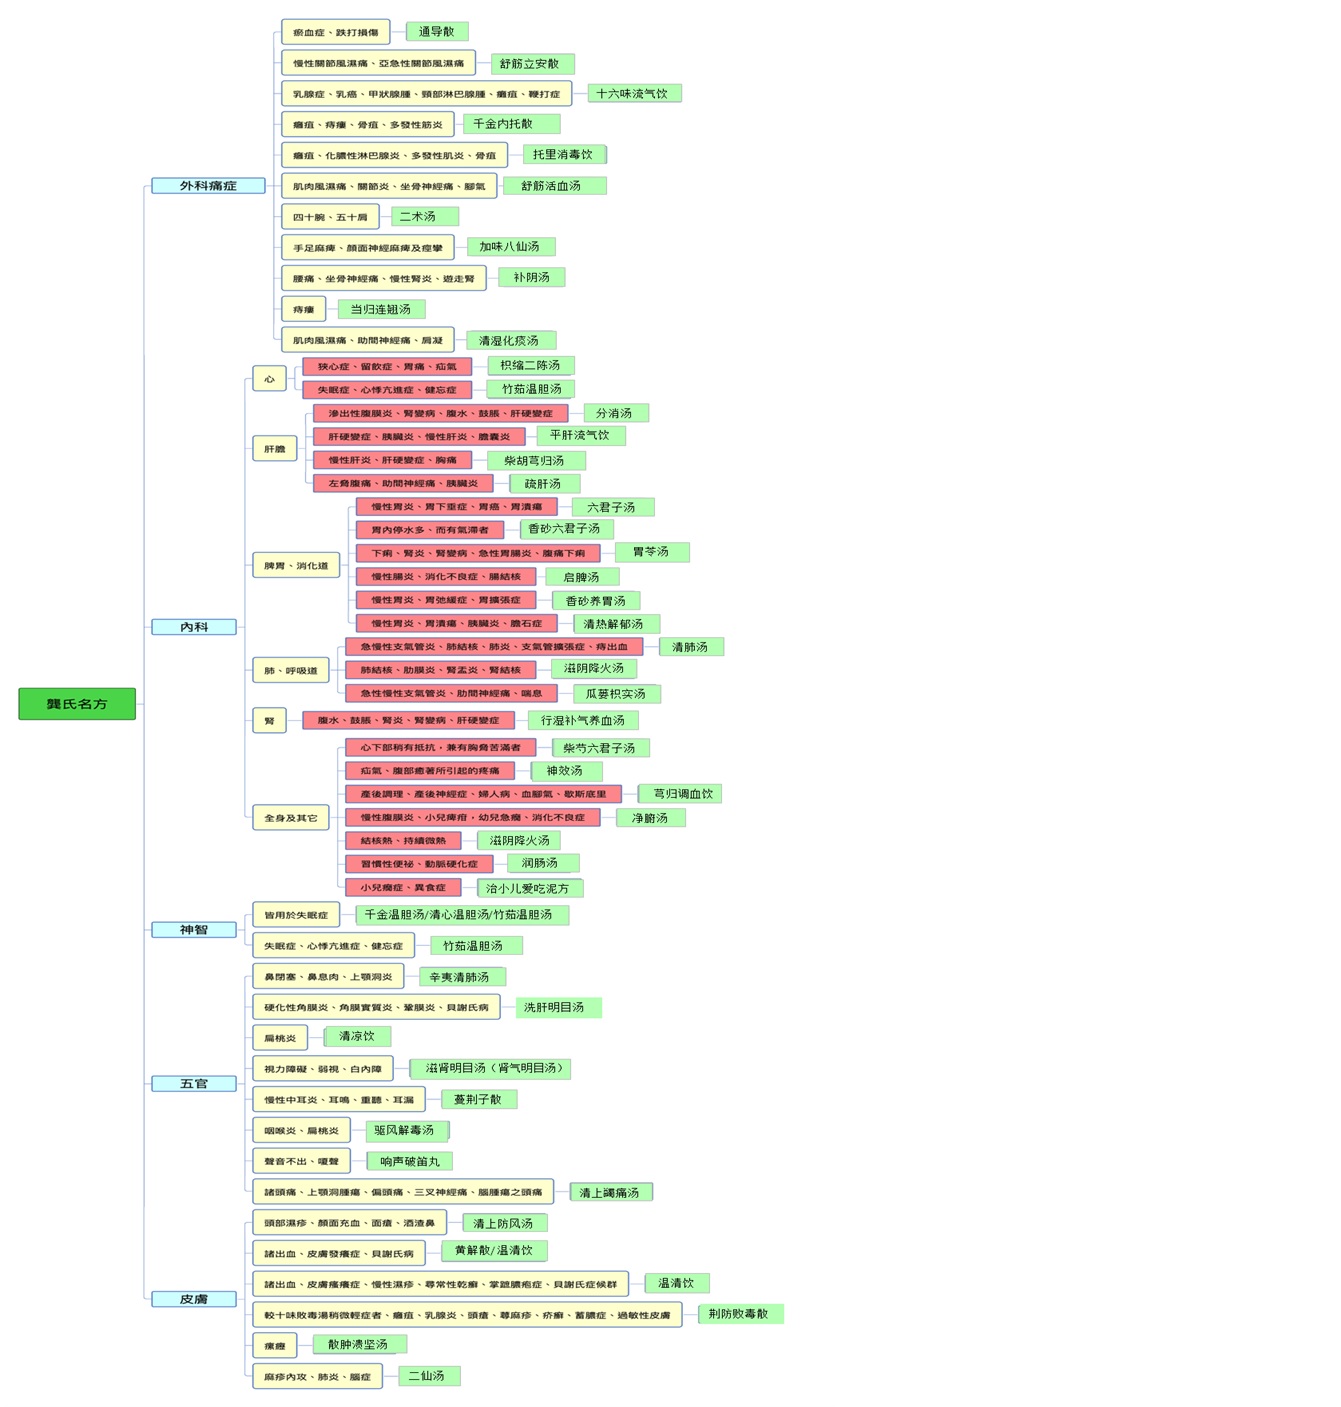Select the 五官 branch node
Screen dimensions: 1341x1407
point(194,1084)
